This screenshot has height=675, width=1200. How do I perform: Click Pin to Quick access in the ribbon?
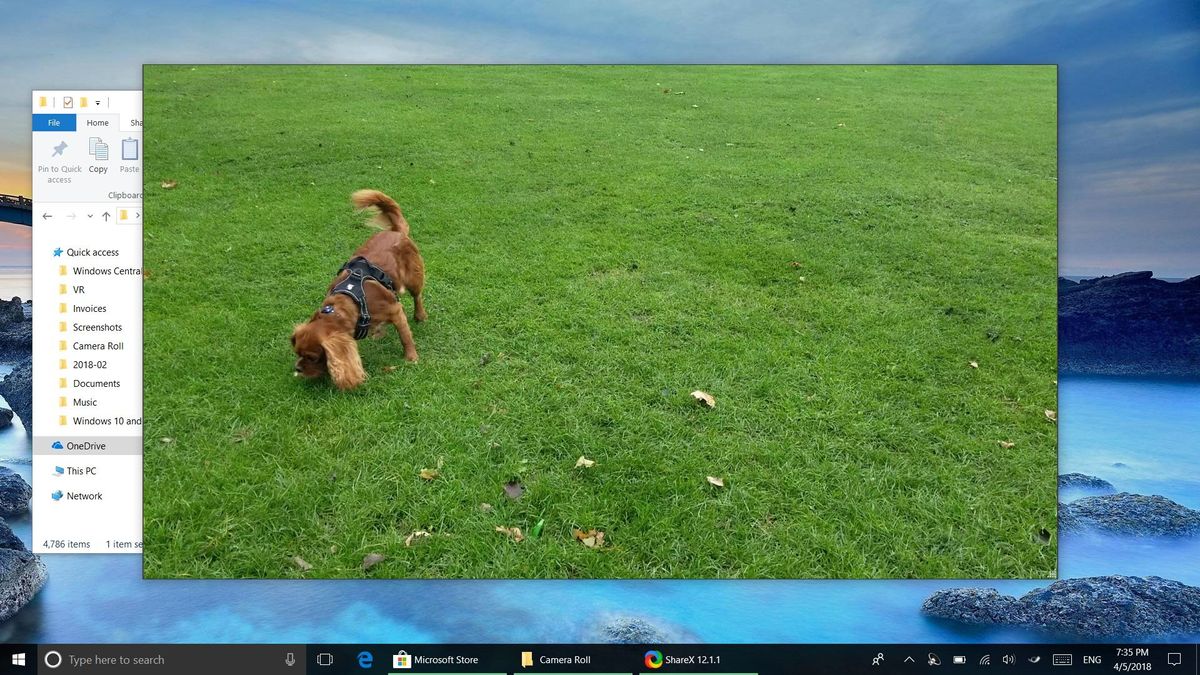tap(58, 160)
